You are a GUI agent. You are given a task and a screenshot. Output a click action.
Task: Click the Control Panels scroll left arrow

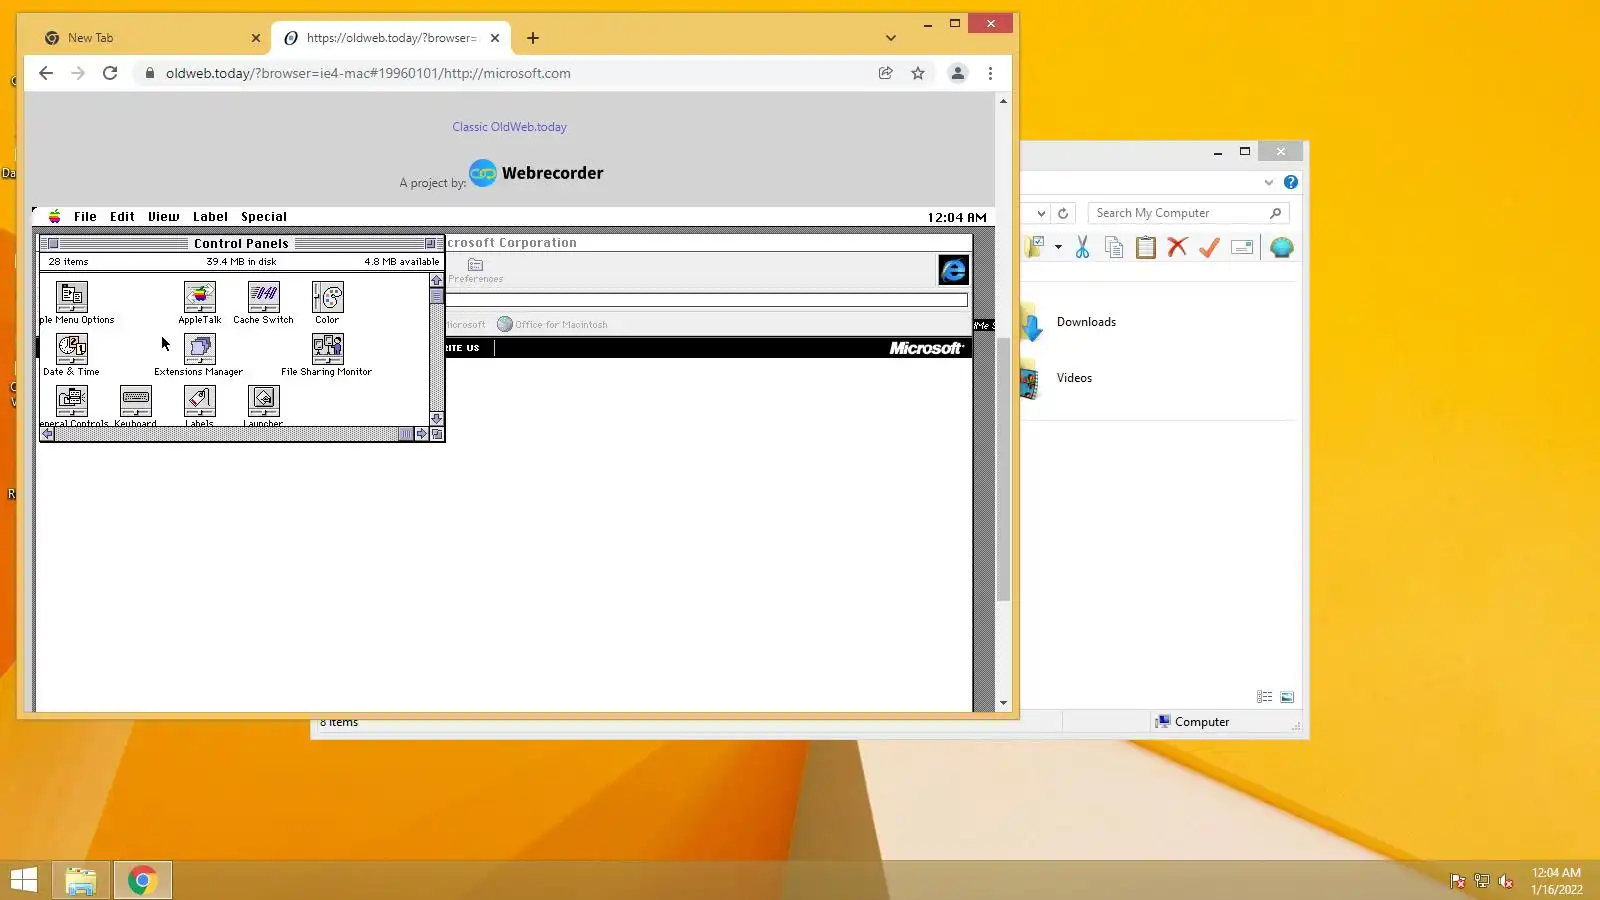(x=47, y=434)
